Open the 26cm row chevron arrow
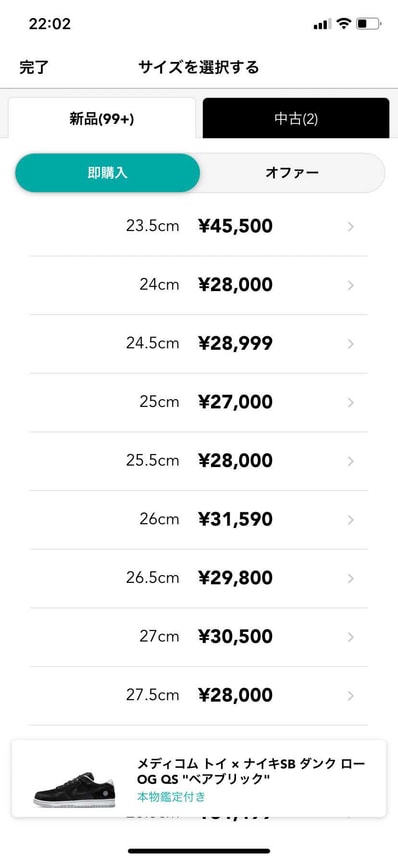 [351, 519]
